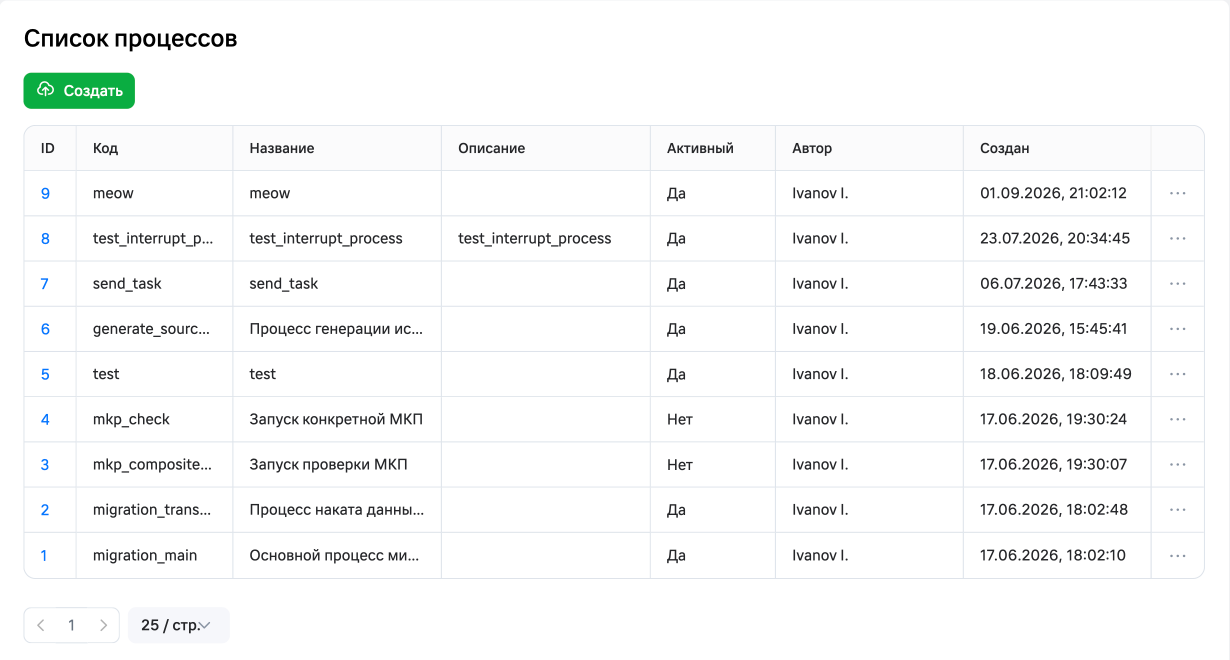Open actions menu for test_interrupt_process row
The image size is (1230, 660).
[1177, 238]
